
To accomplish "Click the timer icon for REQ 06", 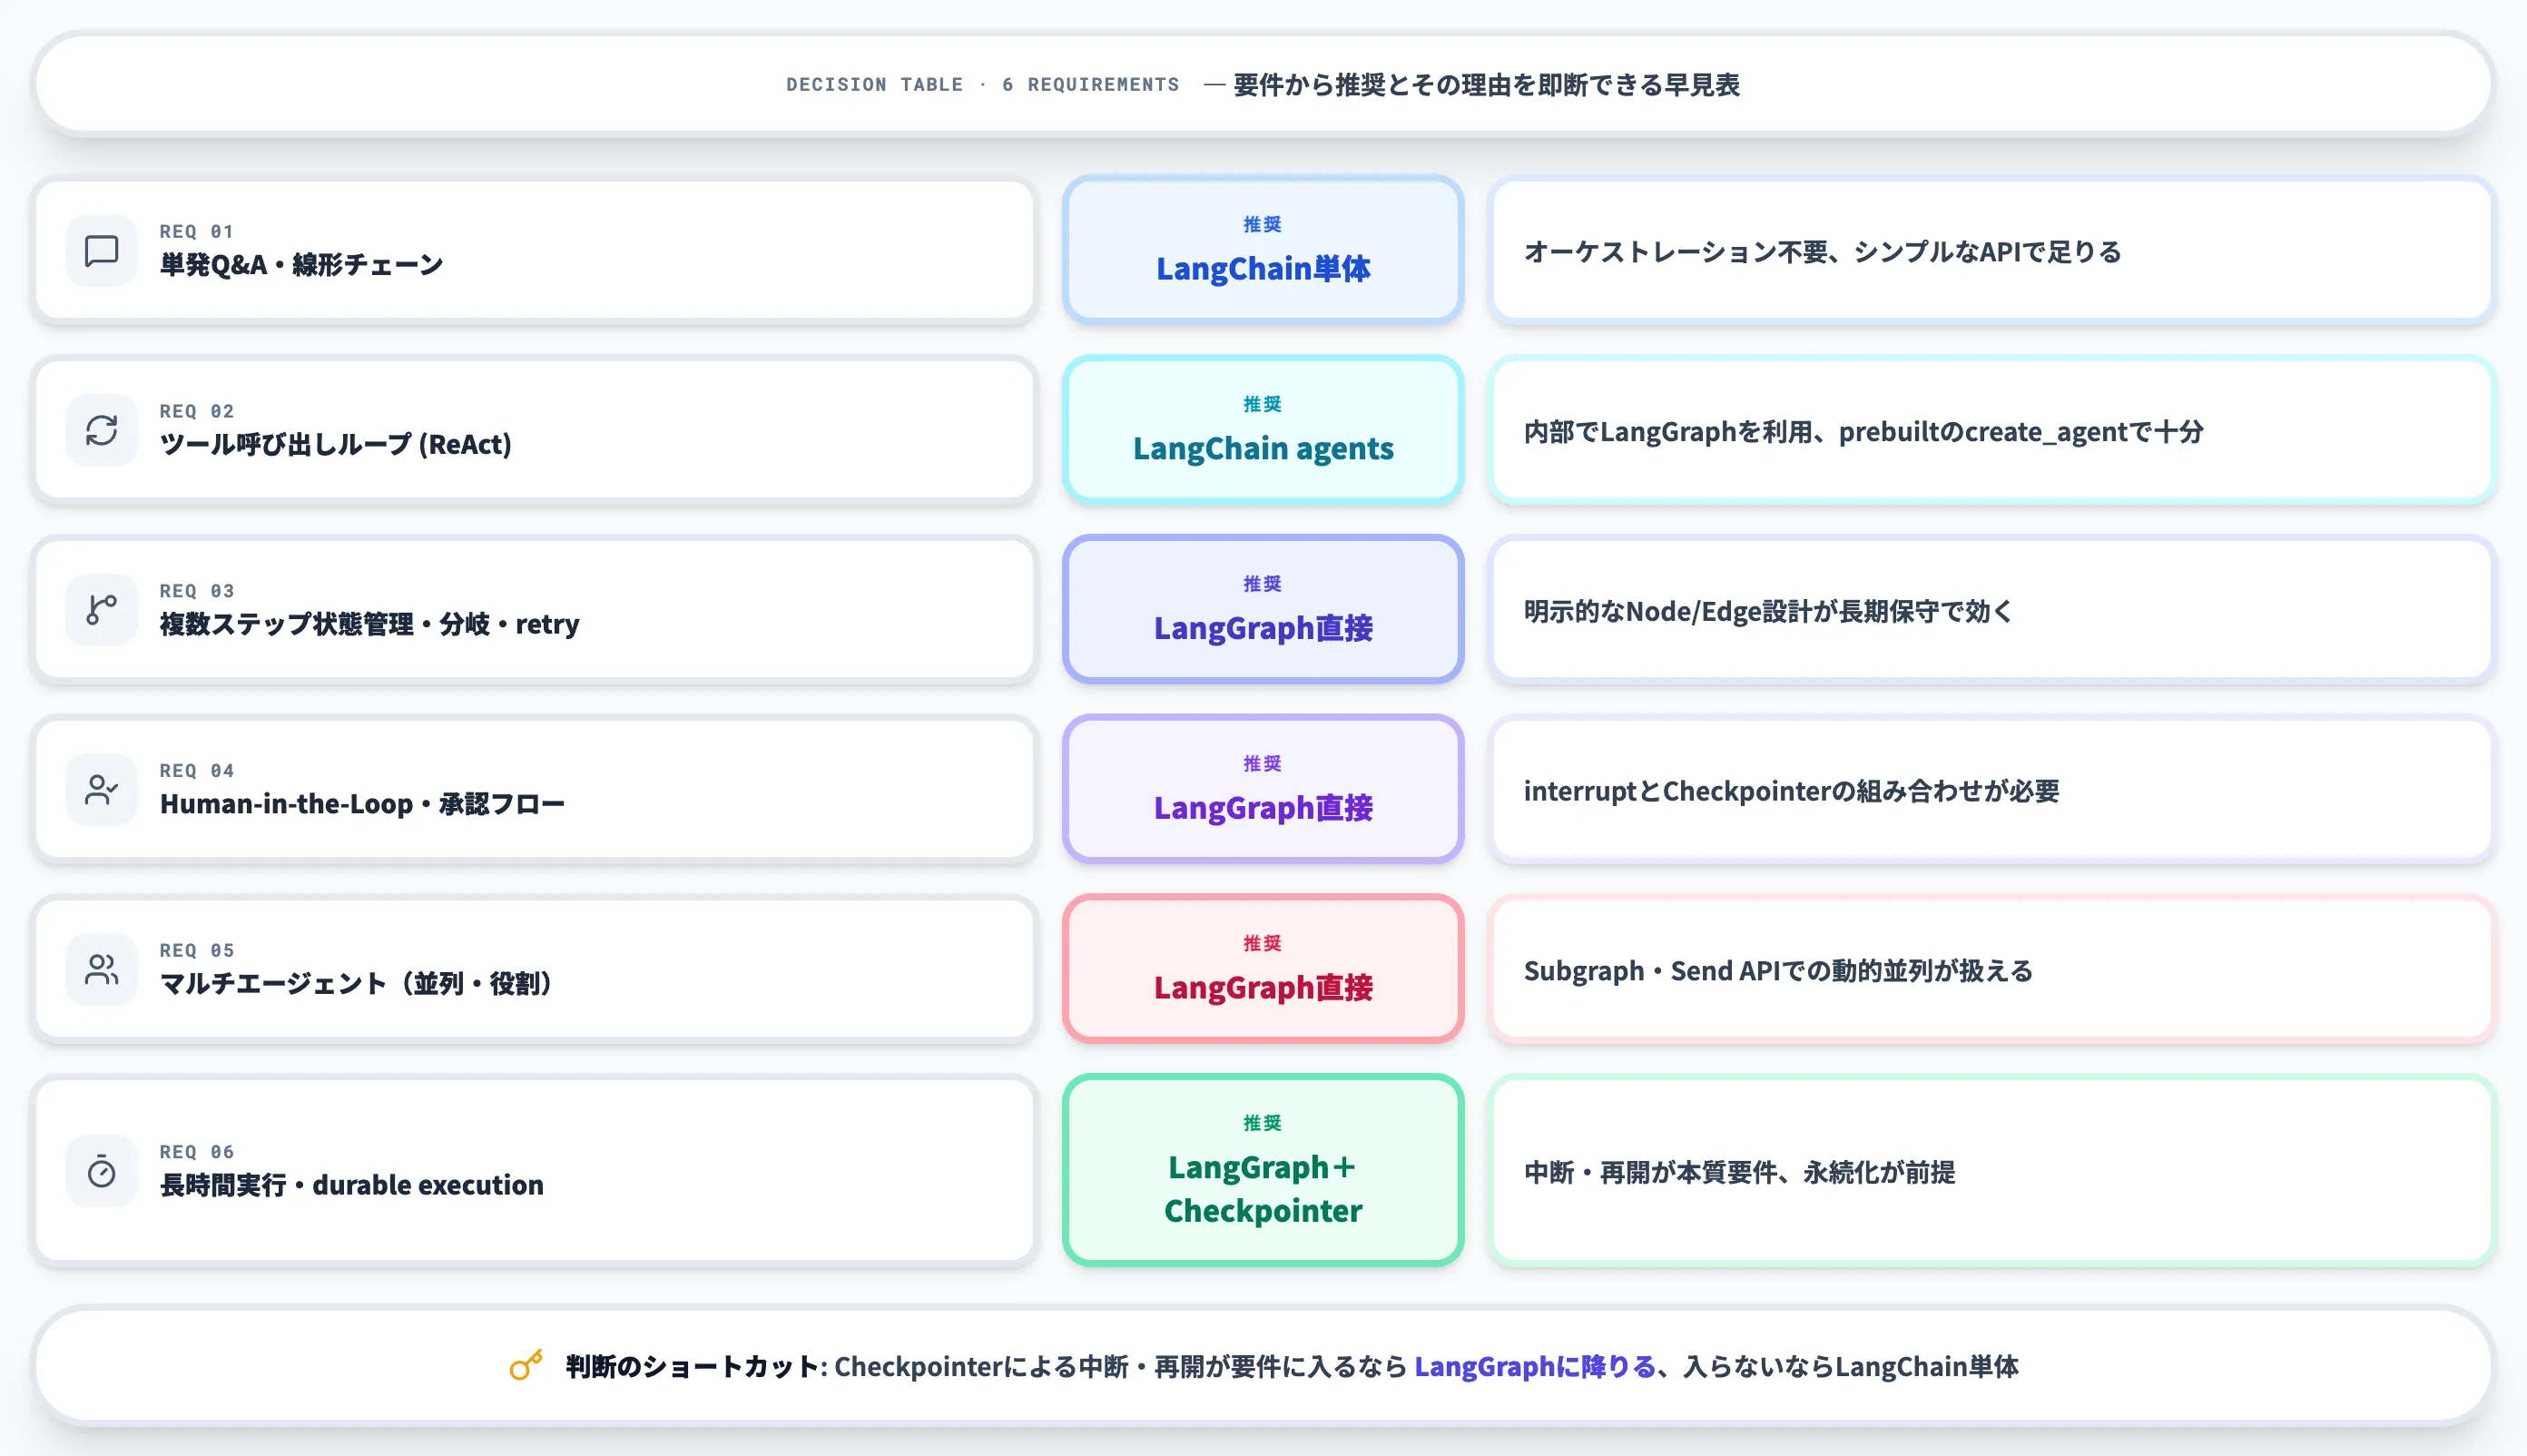I will [x=101, y=1171].
